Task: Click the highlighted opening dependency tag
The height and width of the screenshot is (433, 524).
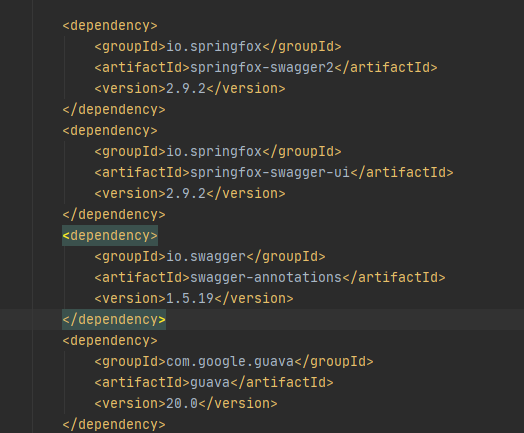Action: pos(110,236)
